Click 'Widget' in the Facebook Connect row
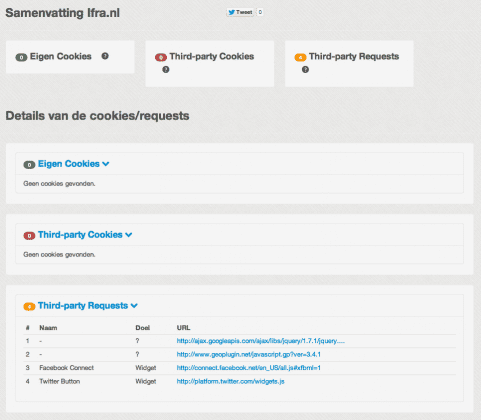The width and height of the screenshot is (481, 420). (146, 368)
